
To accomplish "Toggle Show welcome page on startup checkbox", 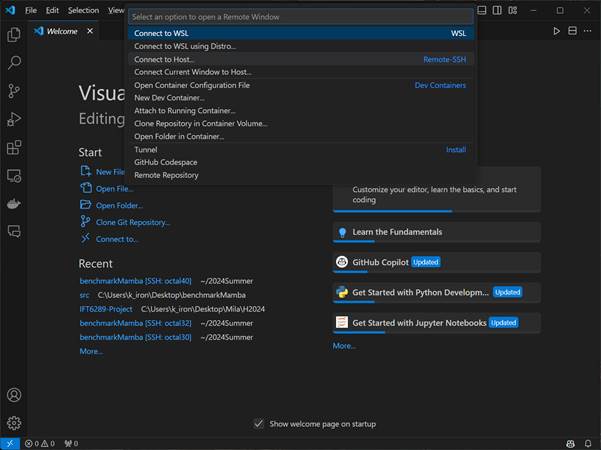I will [x=259, y=424].
